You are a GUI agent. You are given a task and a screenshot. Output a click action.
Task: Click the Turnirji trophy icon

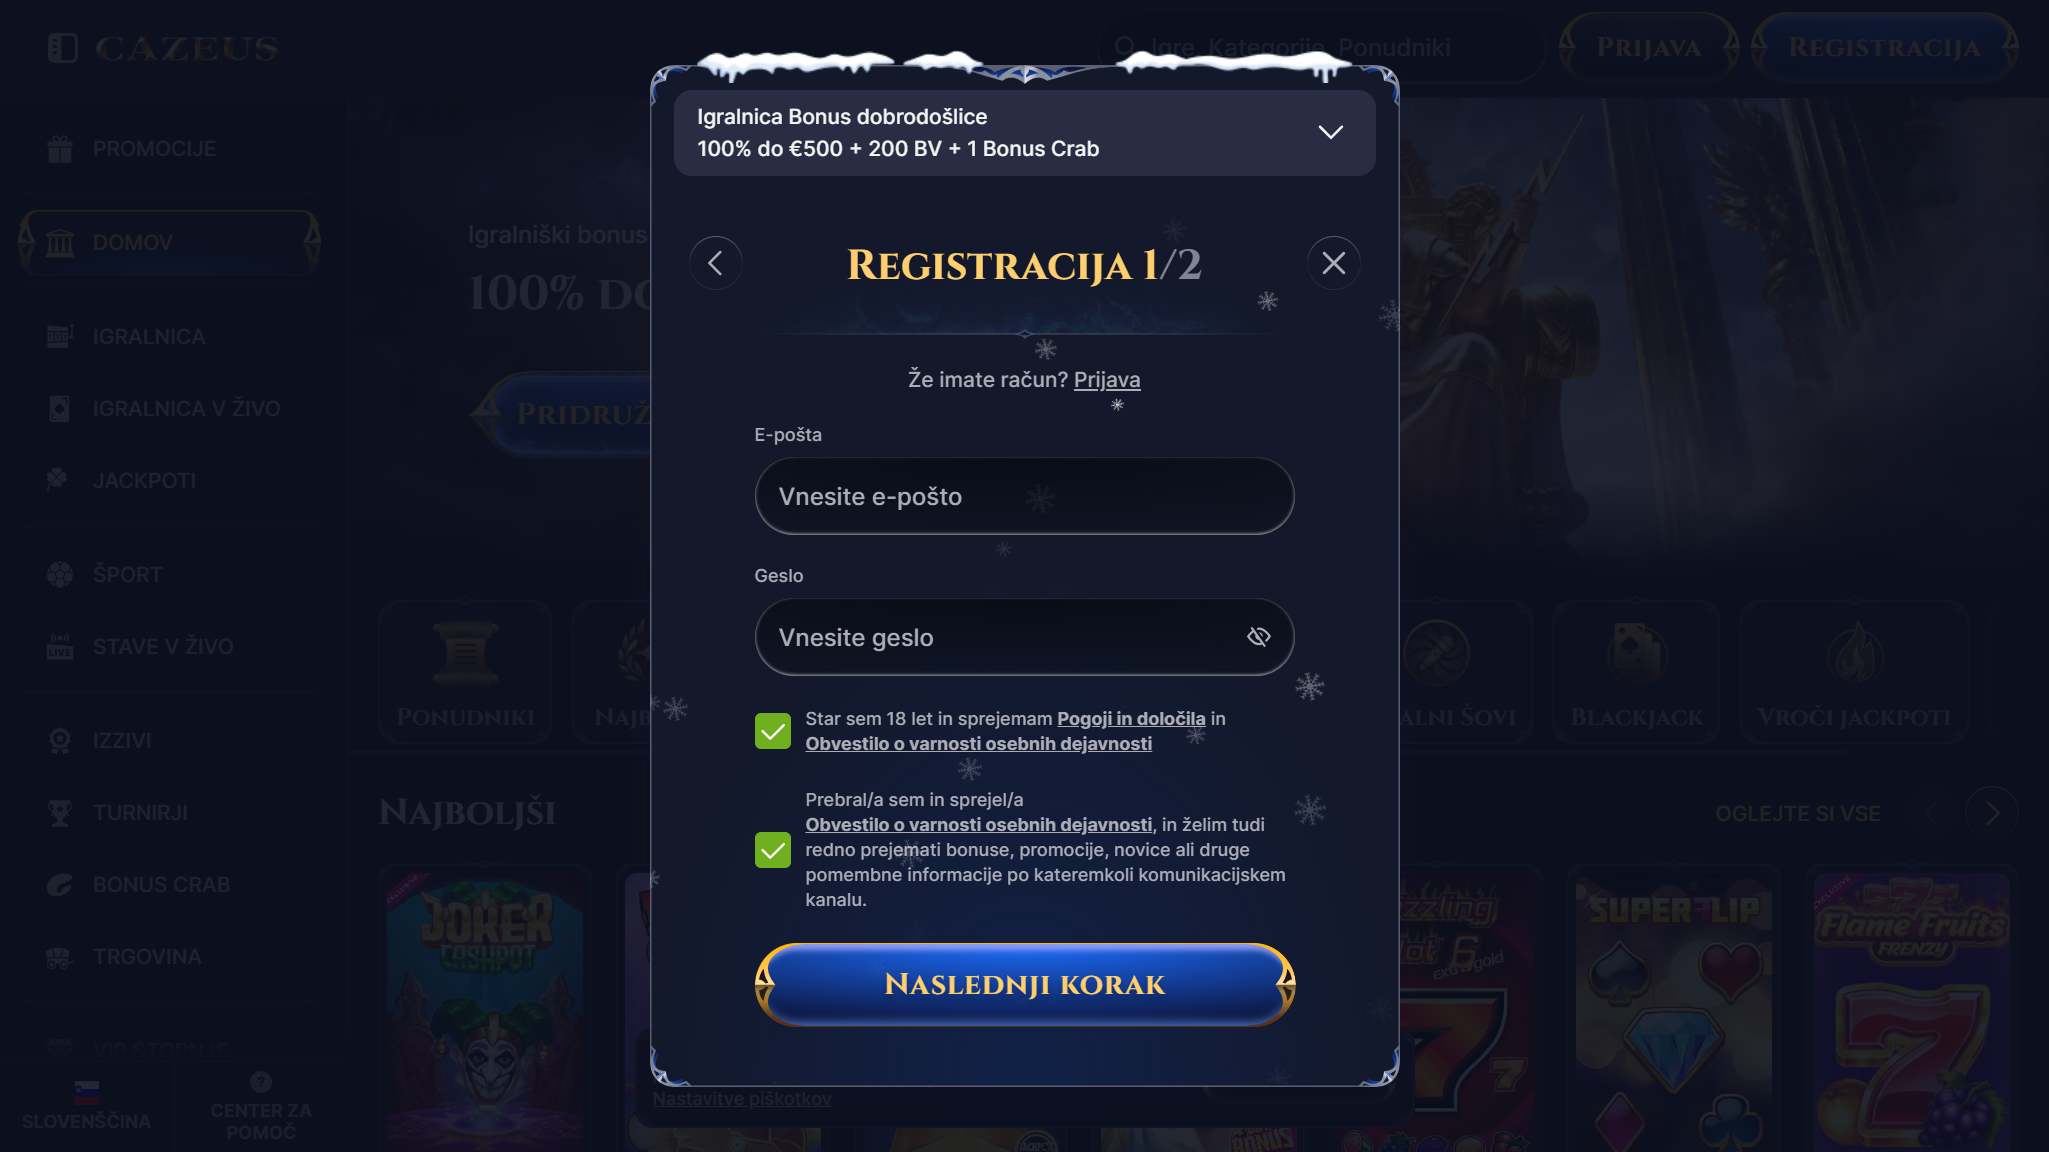60,813
